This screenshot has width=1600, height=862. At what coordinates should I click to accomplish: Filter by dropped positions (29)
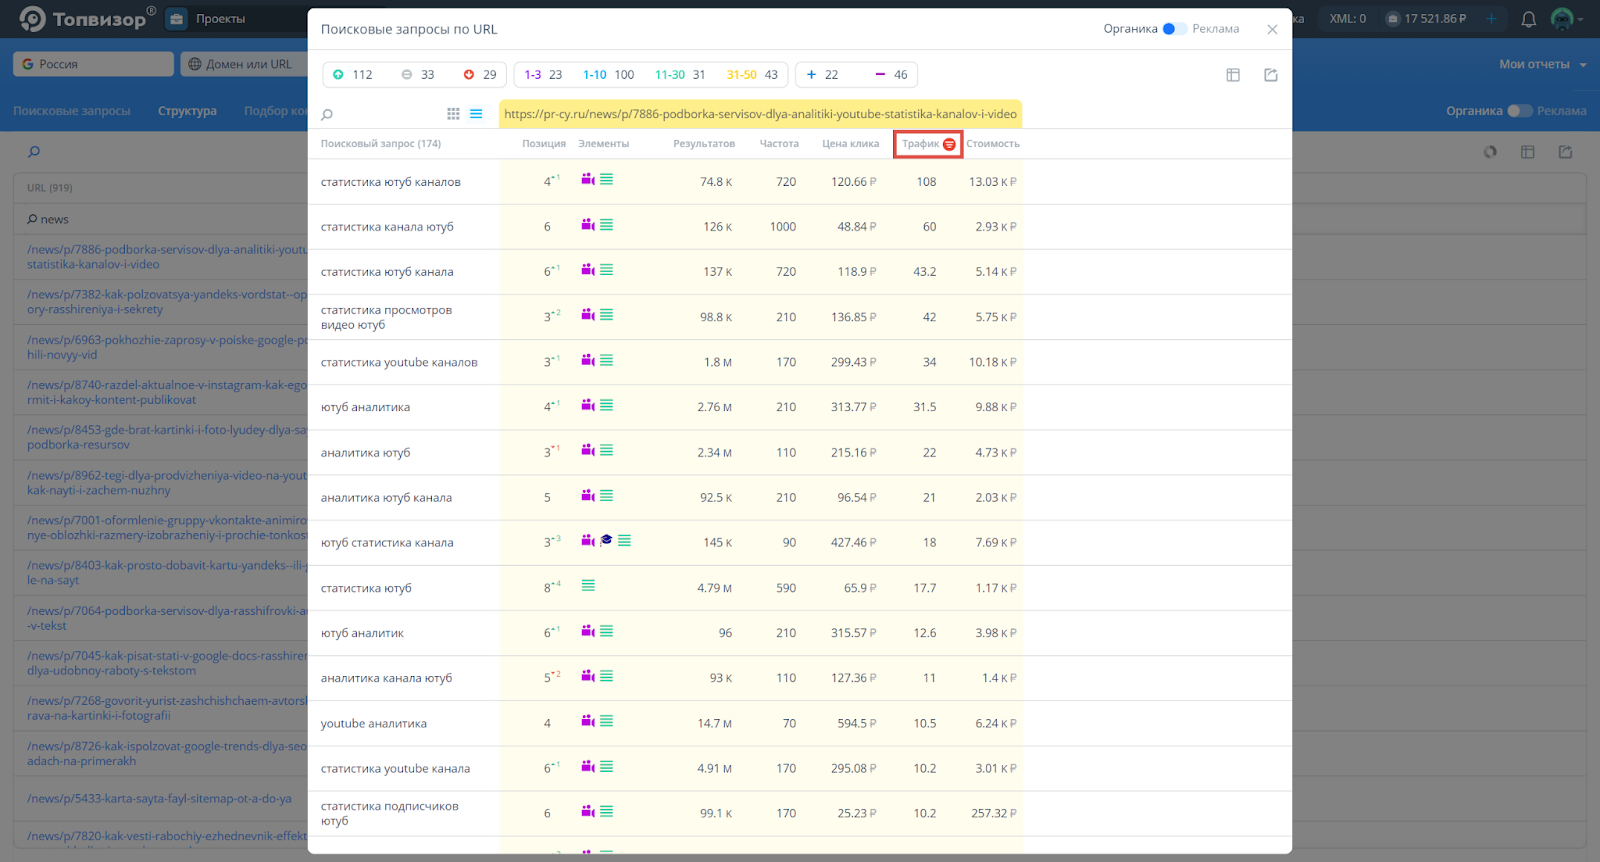(x=480, y=75)
